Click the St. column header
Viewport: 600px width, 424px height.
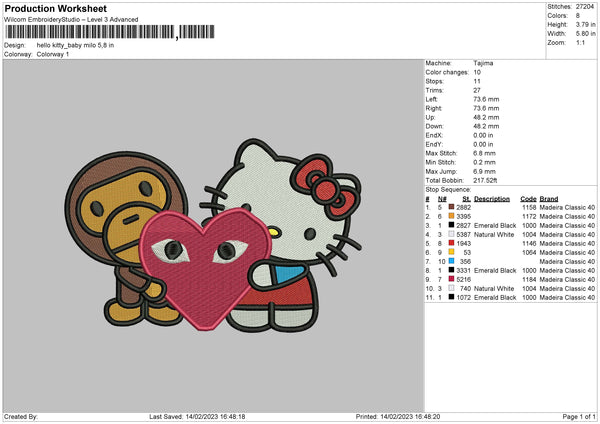click(466, 198)
